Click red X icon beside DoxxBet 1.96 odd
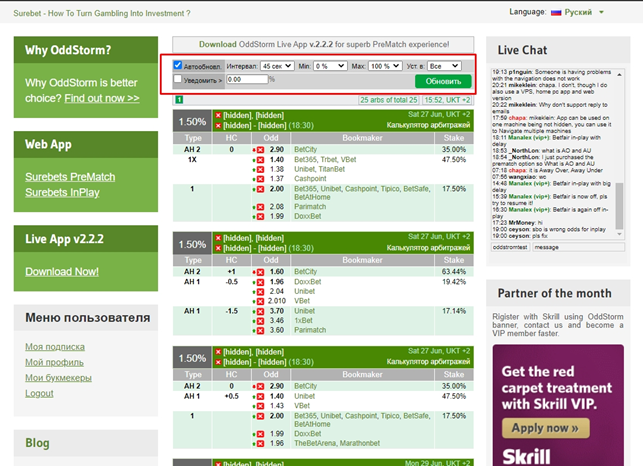Image resolution: width=643 pixels, height=466 pixels. pyautogui.click(x=260, y=282)
